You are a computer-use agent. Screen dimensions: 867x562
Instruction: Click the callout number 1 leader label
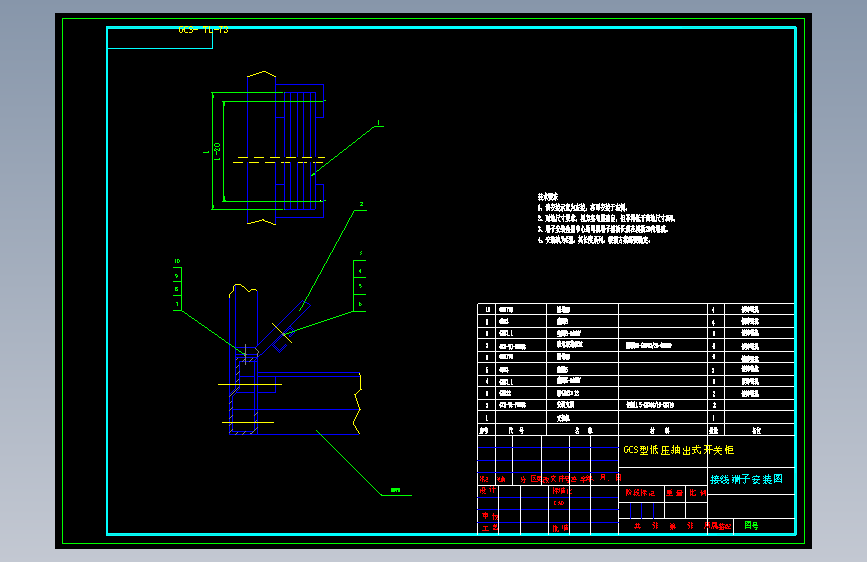(x=379, y=123)
